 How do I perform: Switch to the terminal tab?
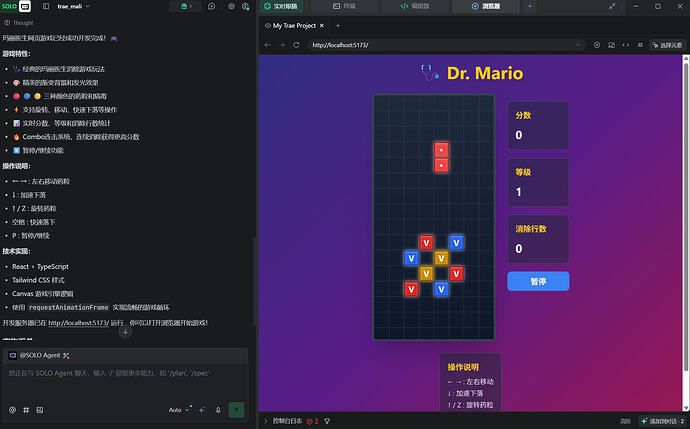pyautogui.click(x=345, y=6)
